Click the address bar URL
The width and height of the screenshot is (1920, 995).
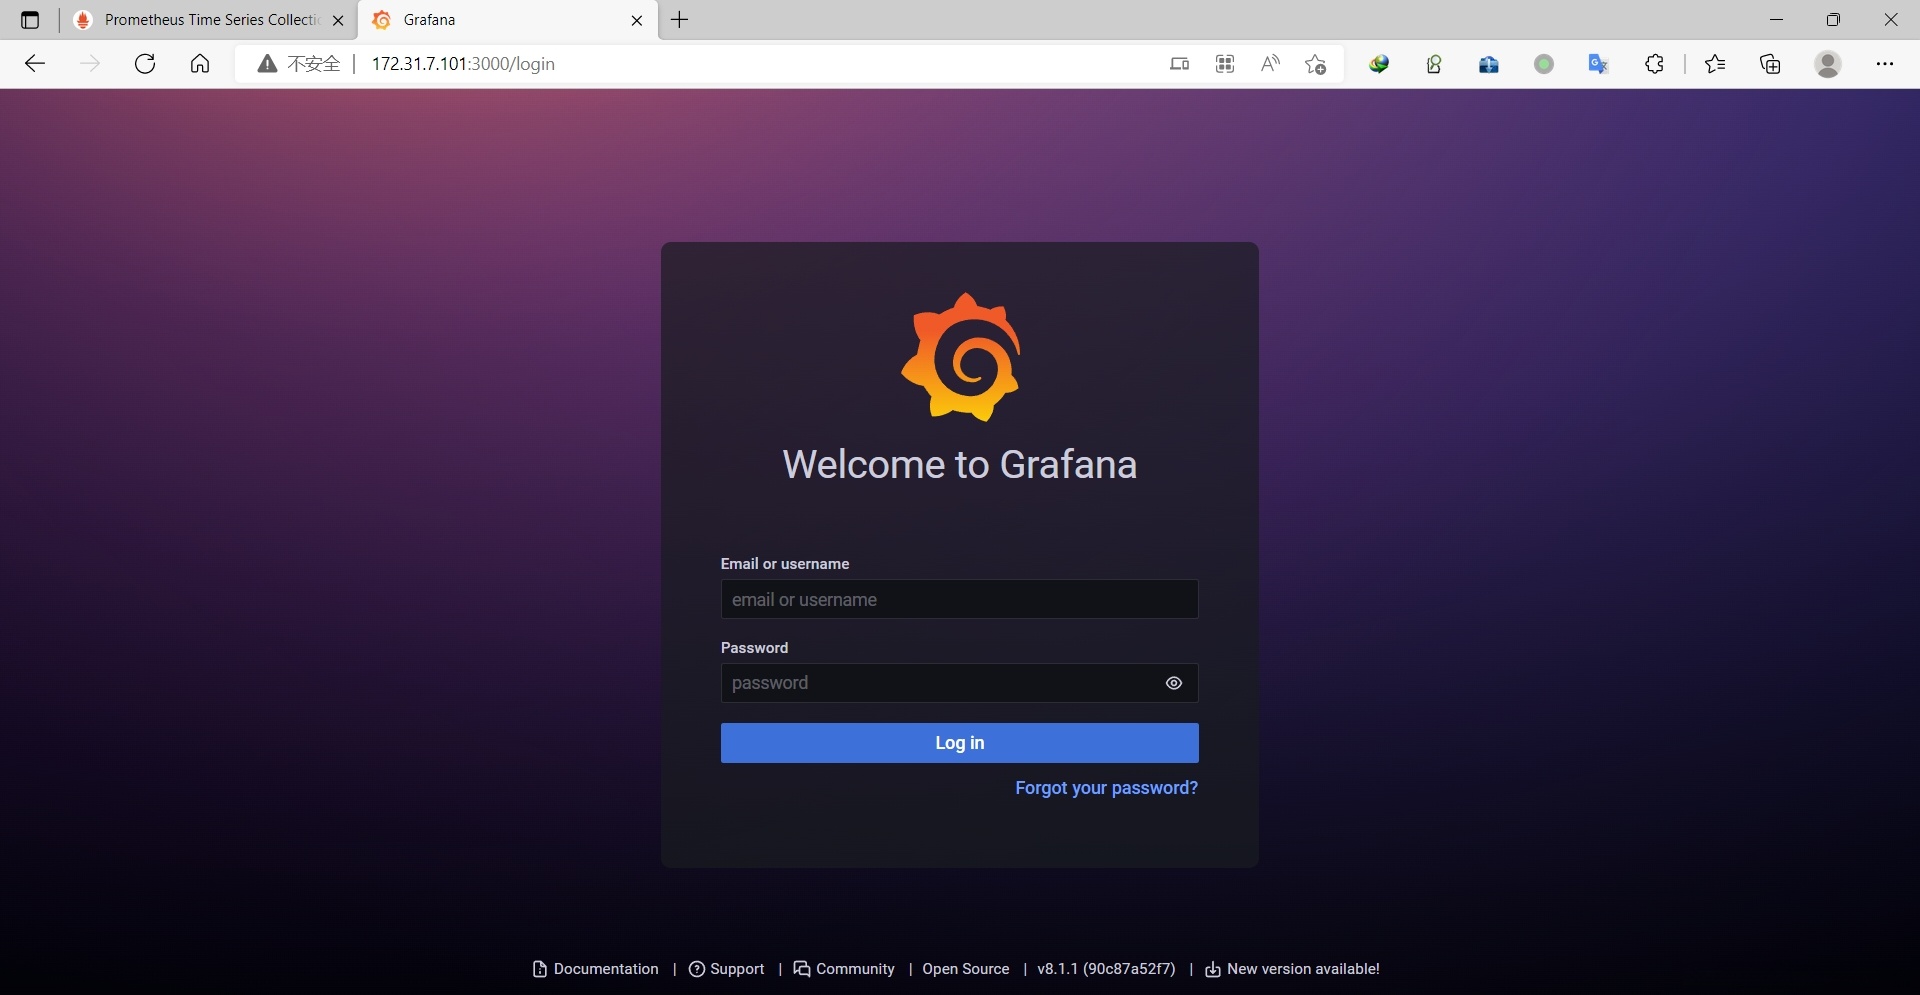463,64
